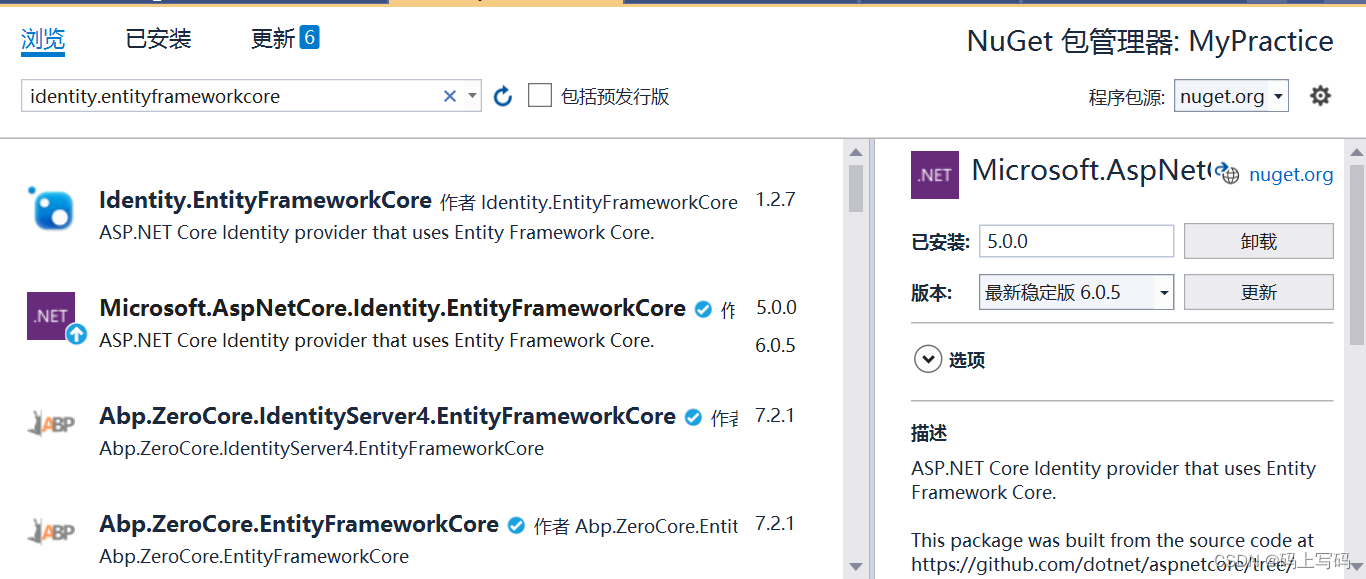Click the verified badge beside Abp.ZeroCore.IdentityServer4.EntityFrameworkCore

(x=693, y=417)
